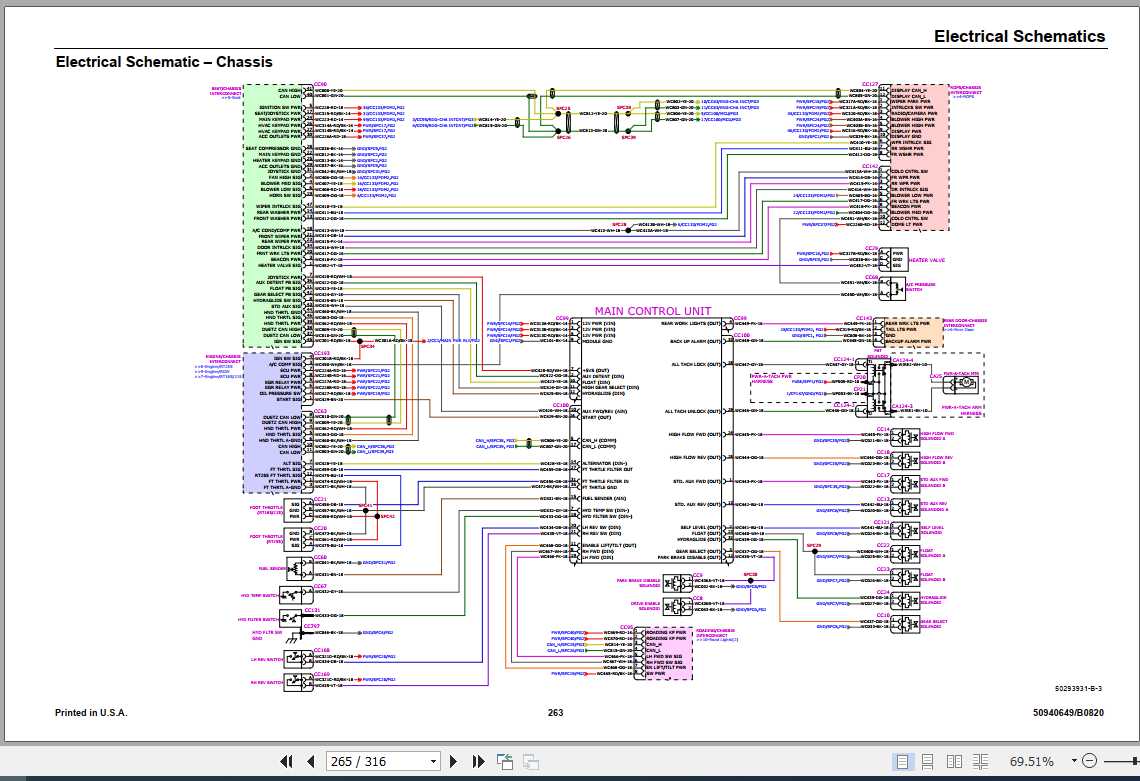This screenshot has width=1140, height=781.
Task: Click the green CC60 connector block
Action: pyautogui.click(x=278, y=216)
